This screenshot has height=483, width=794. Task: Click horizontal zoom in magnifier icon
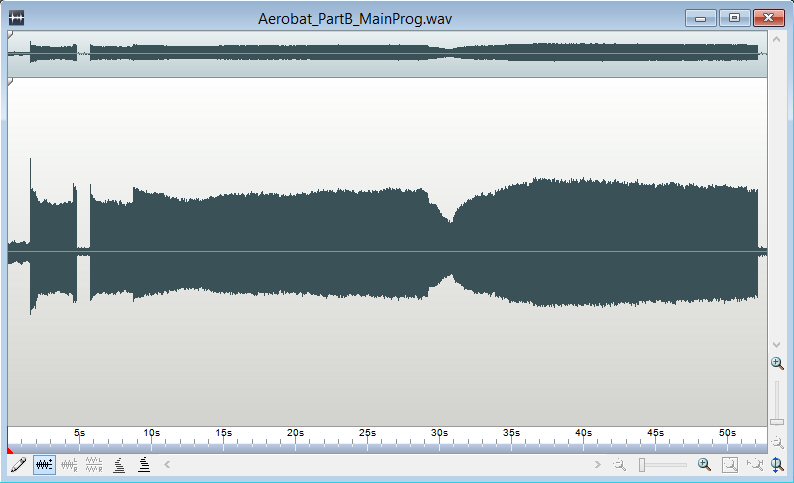[x=704, y=464]
